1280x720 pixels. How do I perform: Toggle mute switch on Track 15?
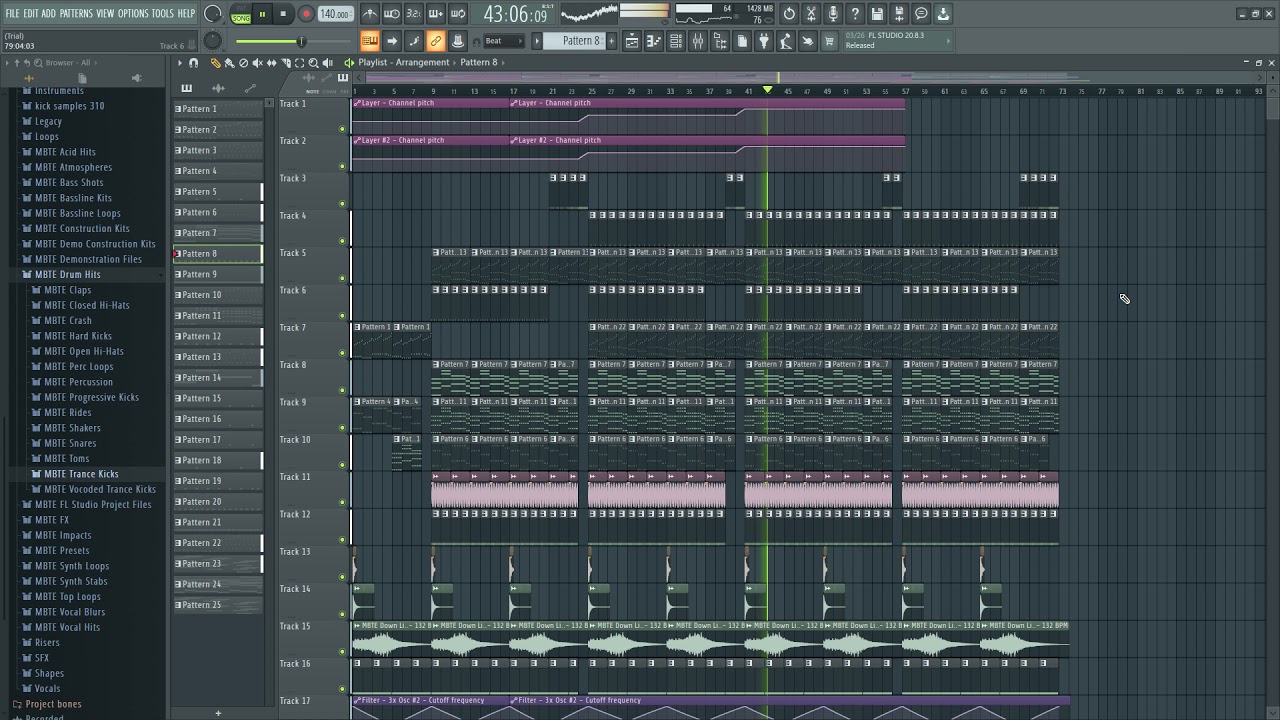[342, 652]
